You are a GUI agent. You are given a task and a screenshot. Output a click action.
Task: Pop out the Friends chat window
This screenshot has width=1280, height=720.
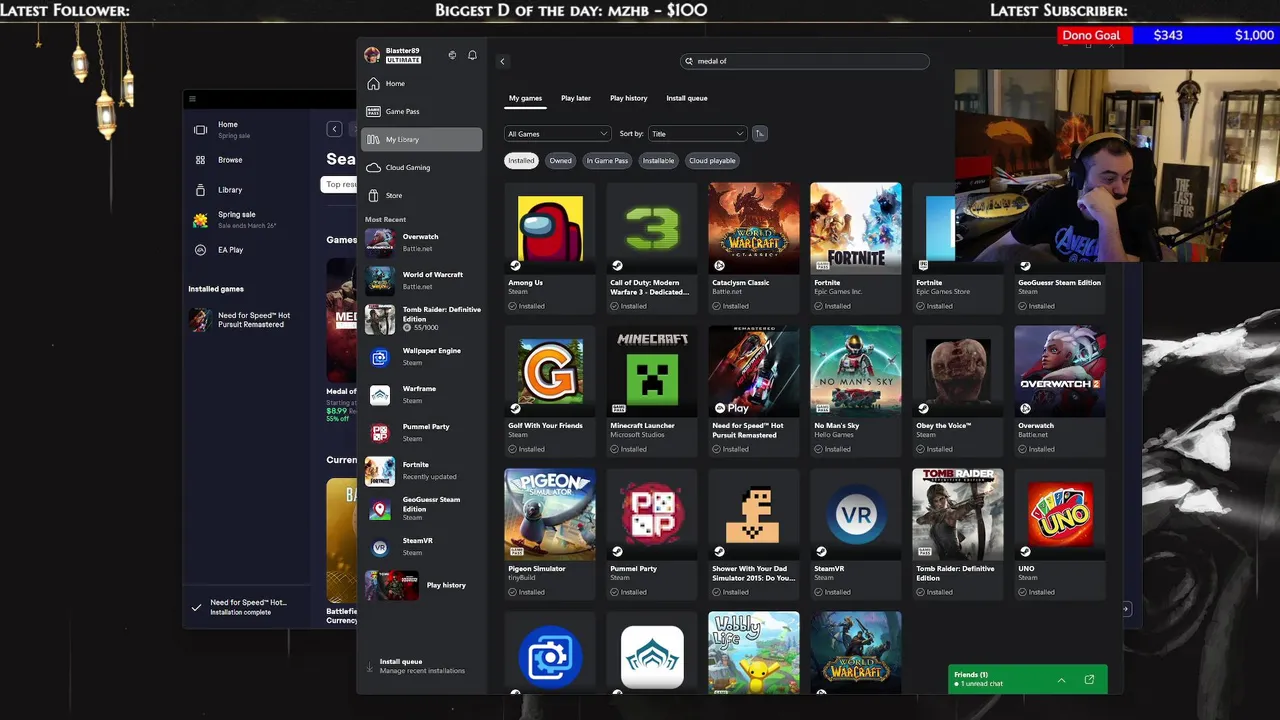coord(1089,680)
